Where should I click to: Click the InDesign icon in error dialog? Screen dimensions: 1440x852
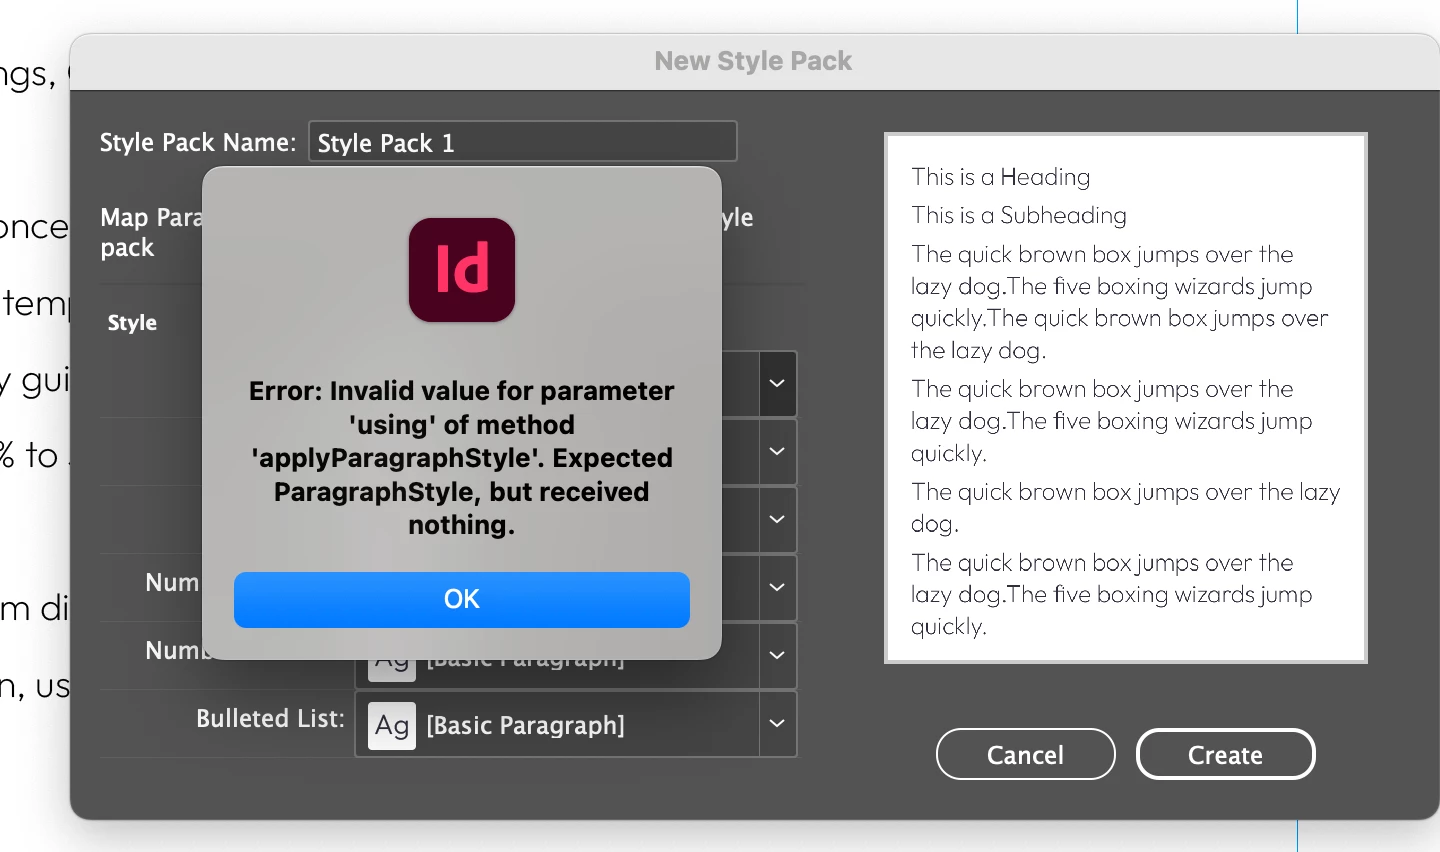(462, 270)
